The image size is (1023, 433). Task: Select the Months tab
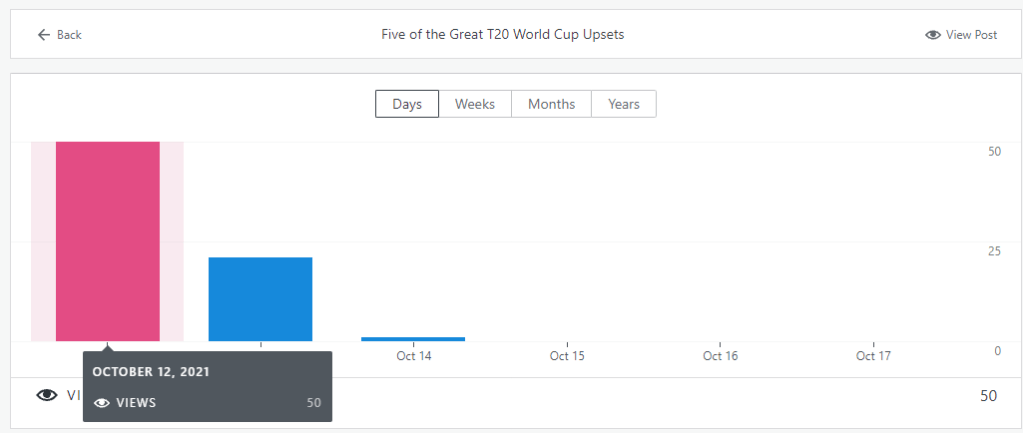pos(551,104)
